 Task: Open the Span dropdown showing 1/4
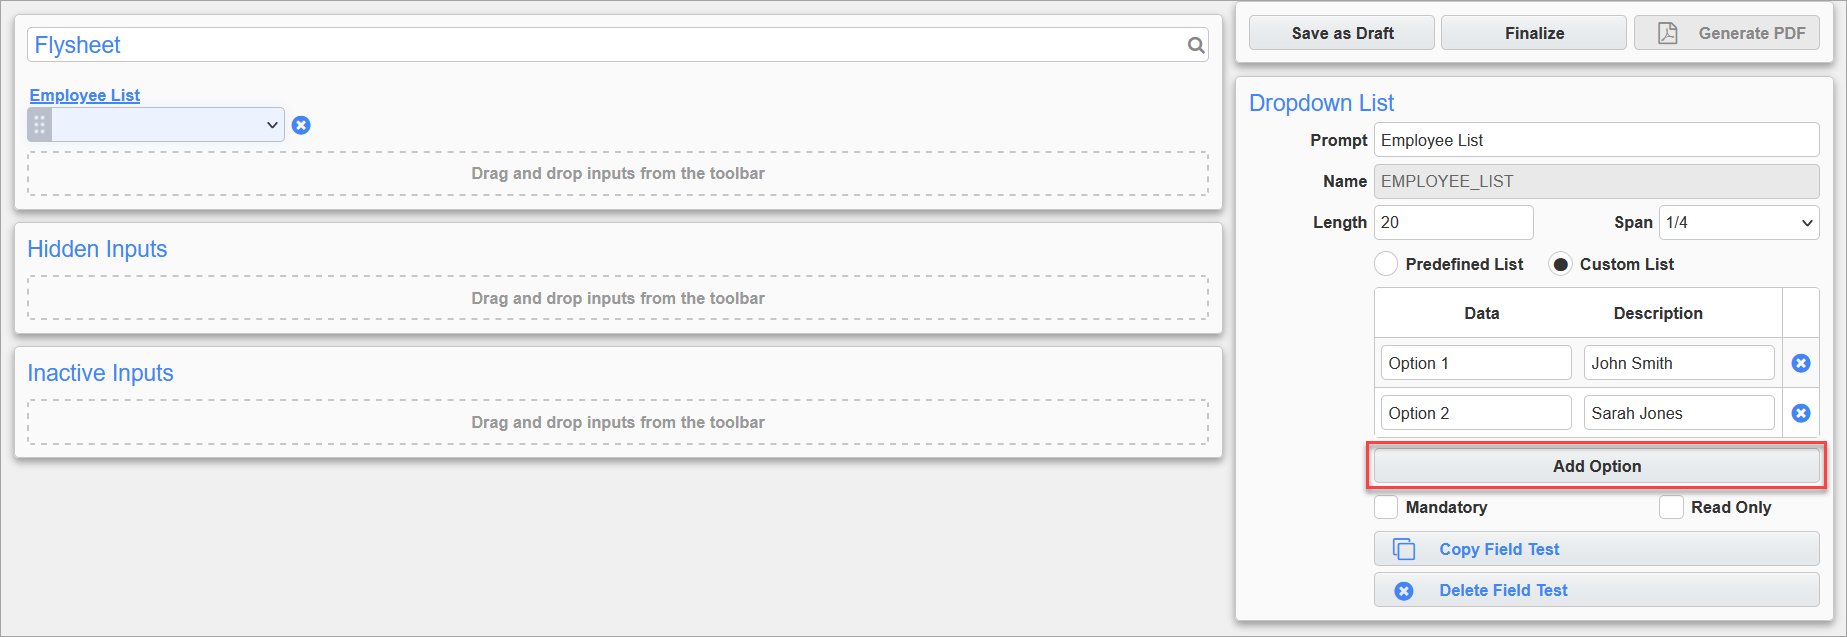coord(1739,222)
